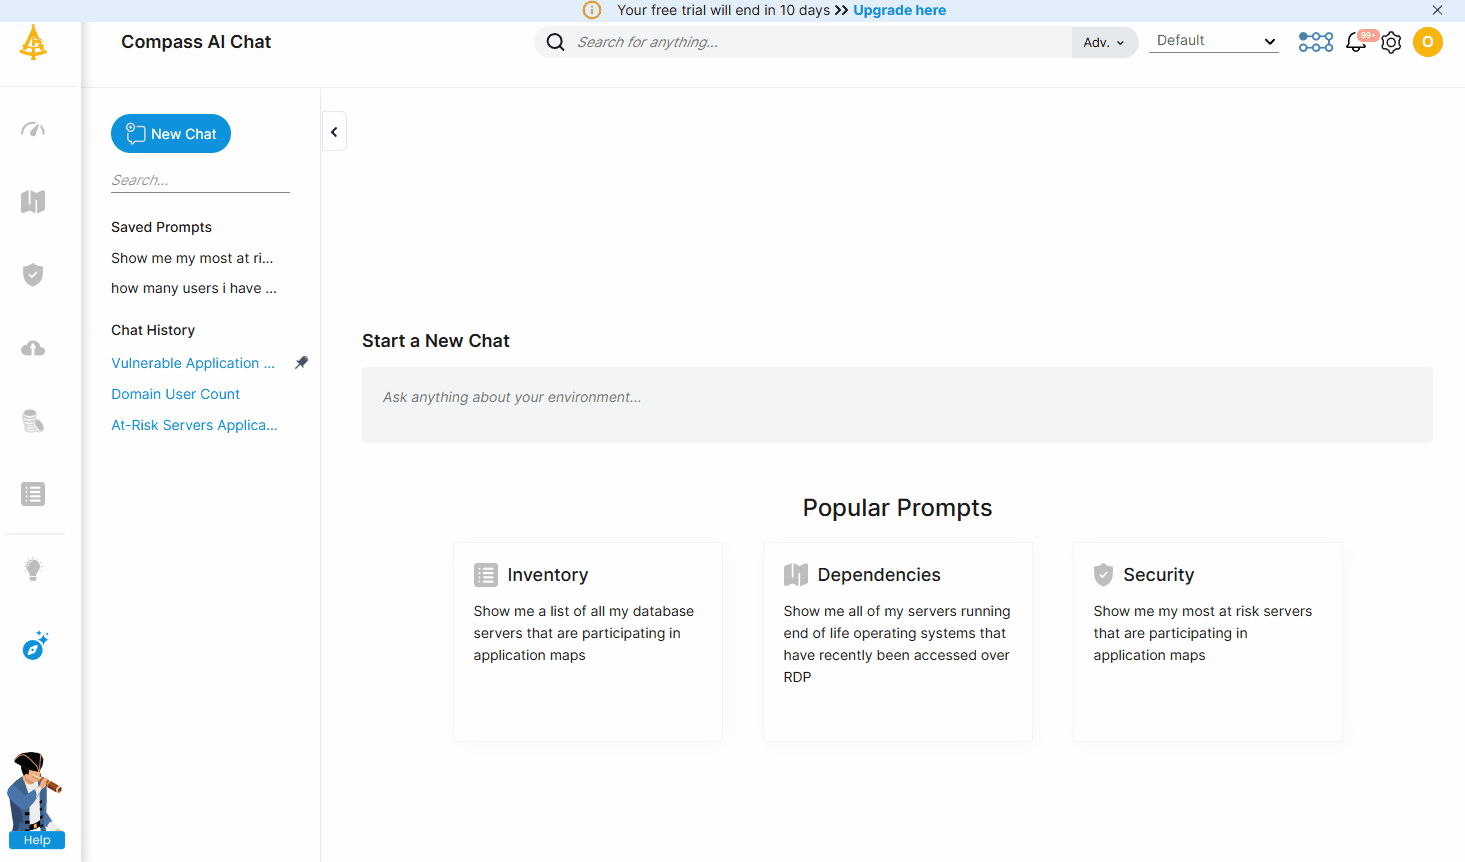This screenshot has width=1465, height=862.
Task: Click the Saved Prompts heading
Action: click(161, 227)
